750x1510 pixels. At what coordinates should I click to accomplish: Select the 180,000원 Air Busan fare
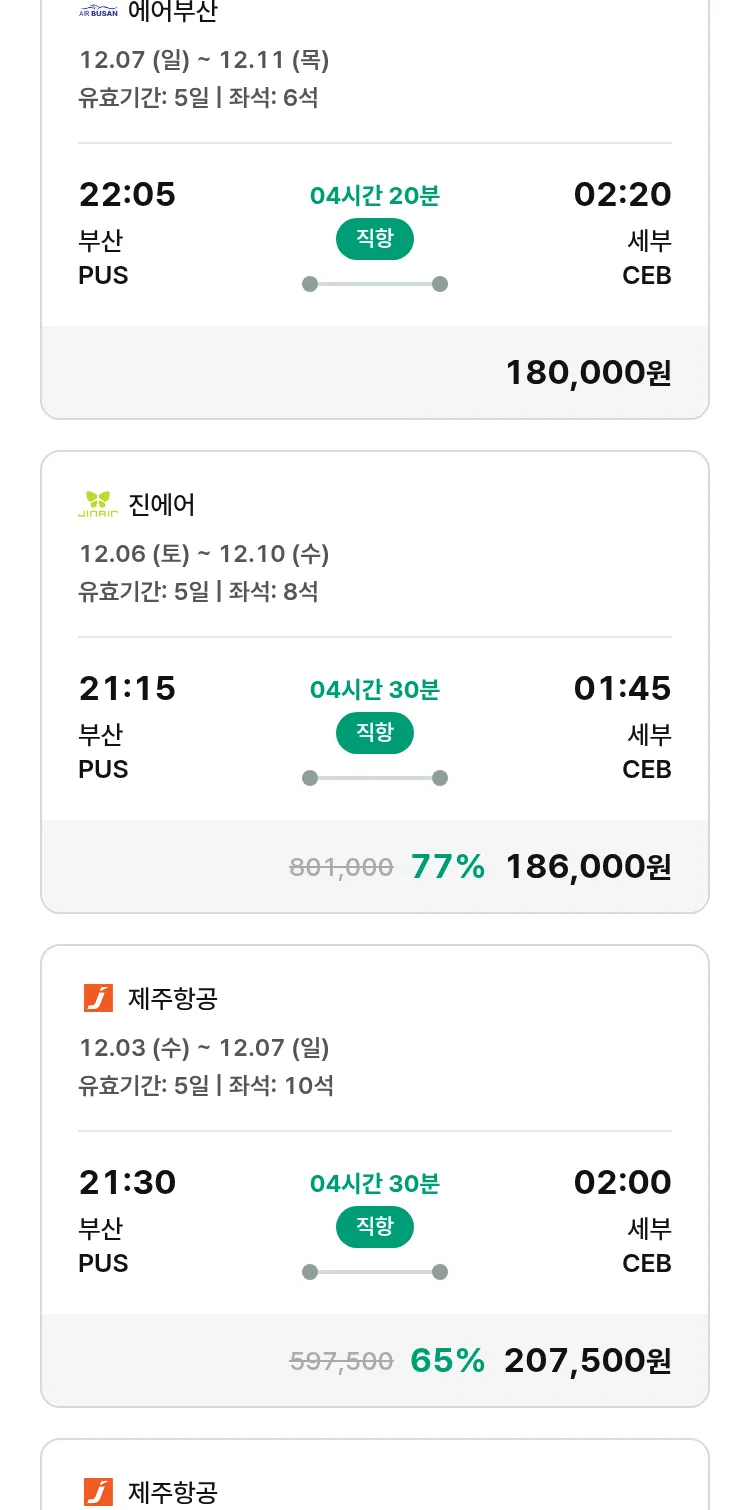coord(588,373)
